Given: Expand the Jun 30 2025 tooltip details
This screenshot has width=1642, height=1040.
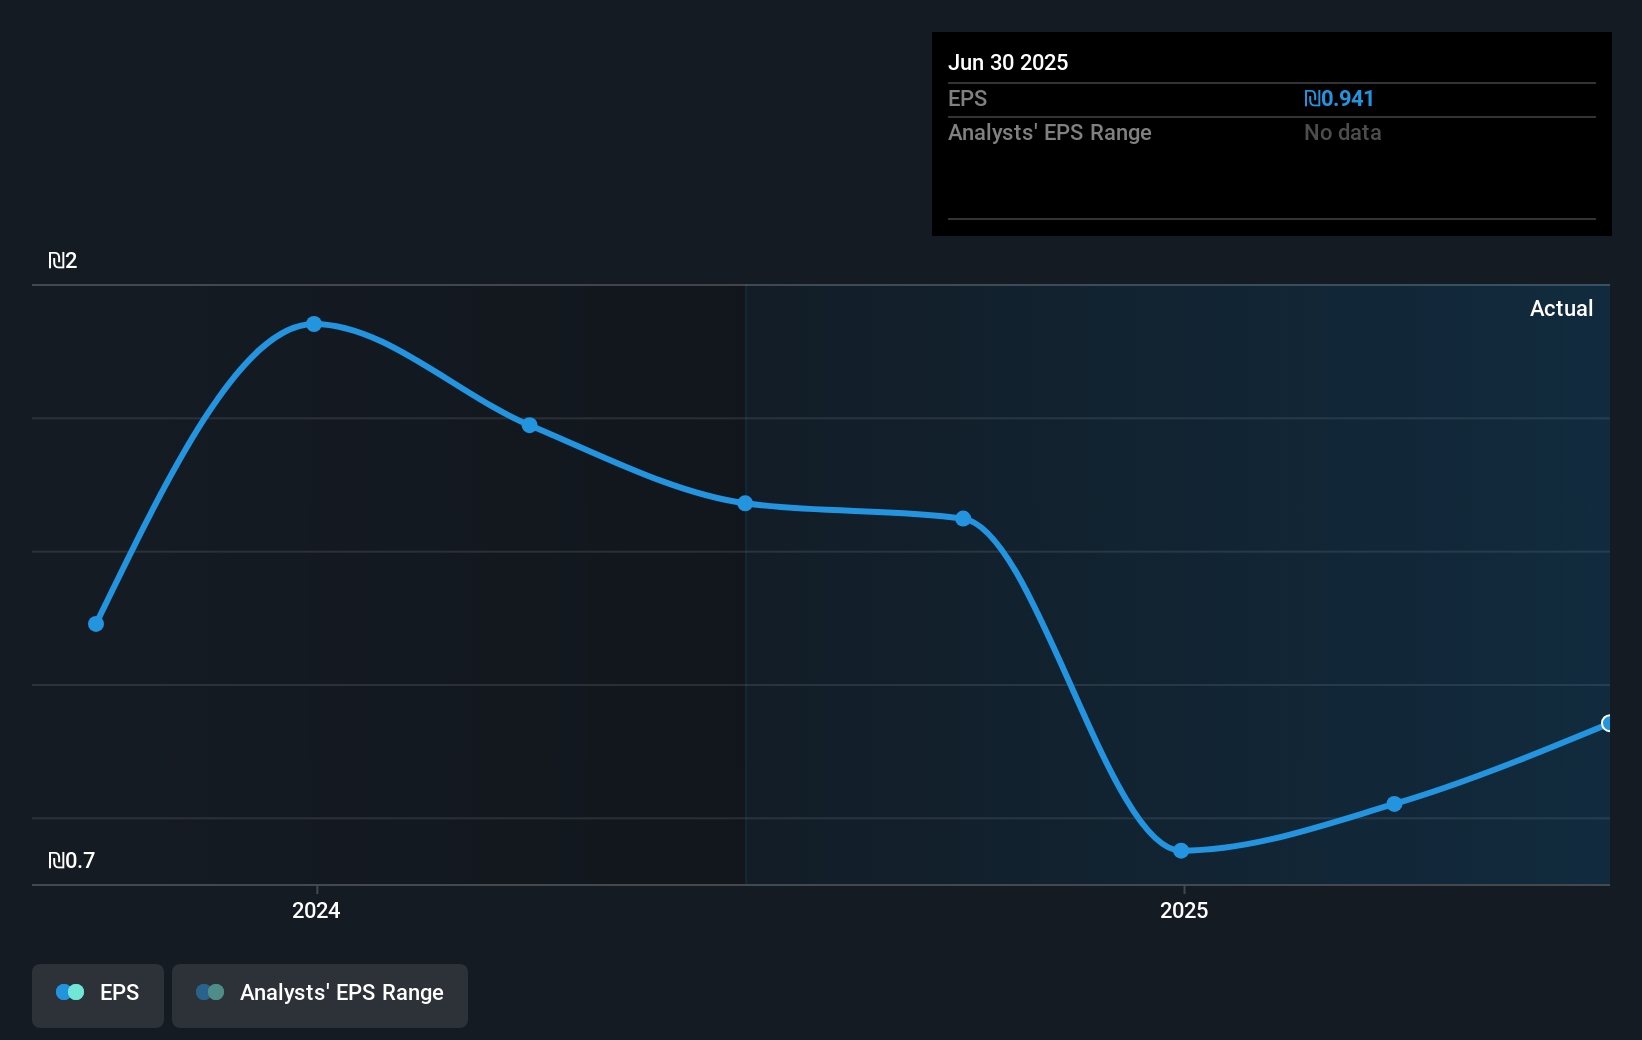Looking at the screenshot, I should click(x=1009, y=62).
